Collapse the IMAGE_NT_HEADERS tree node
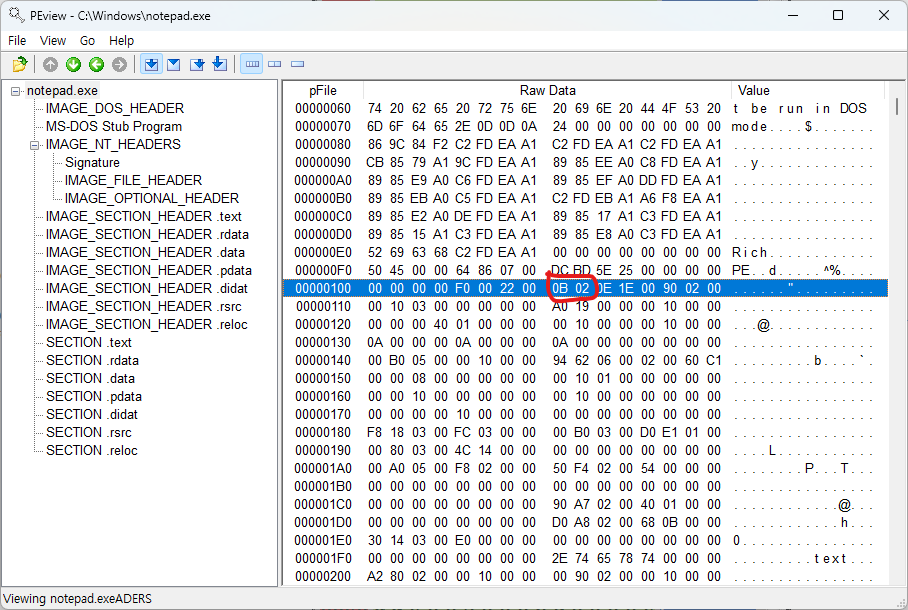 click(35, 145)
